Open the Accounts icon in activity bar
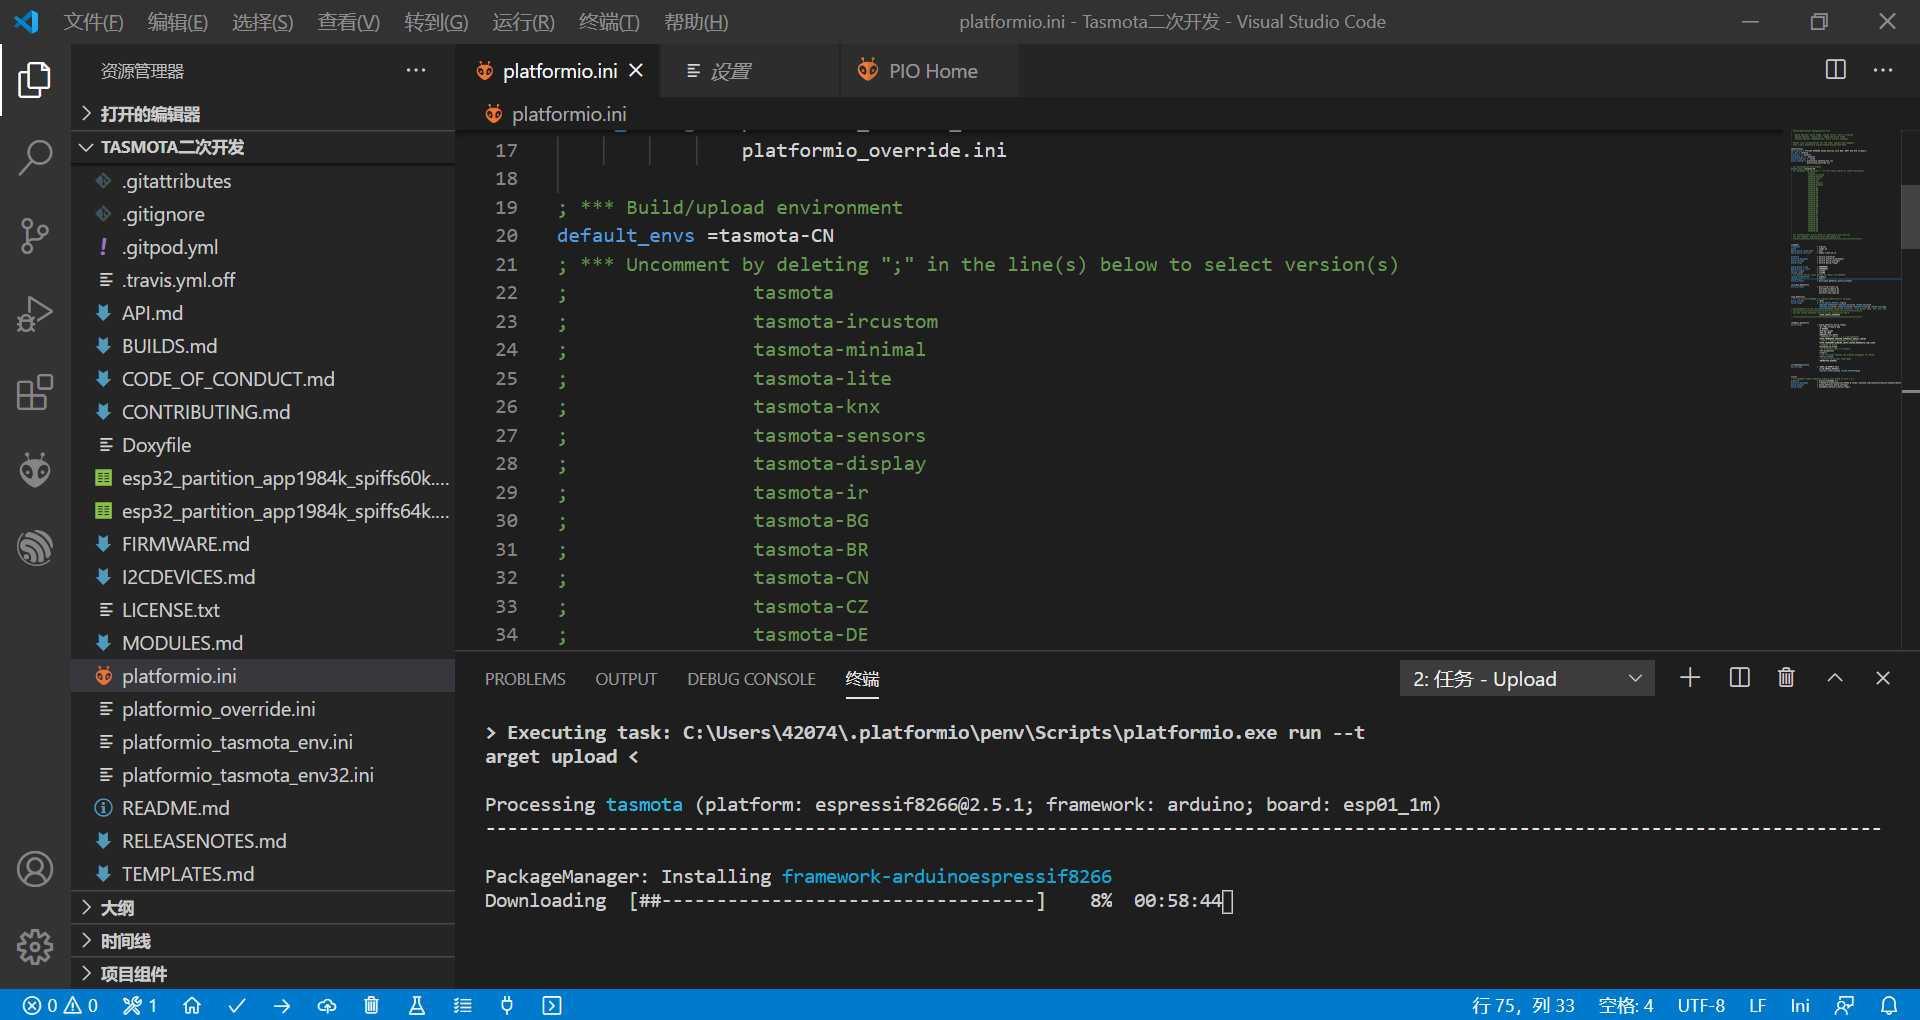The width and height of the screenshot is (1920, 1020). tap(35, 869)
